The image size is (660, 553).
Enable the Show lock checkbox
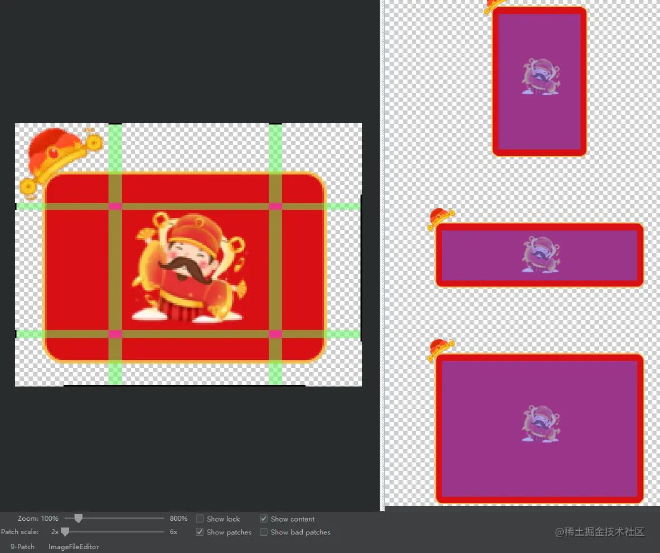point(200,519)
